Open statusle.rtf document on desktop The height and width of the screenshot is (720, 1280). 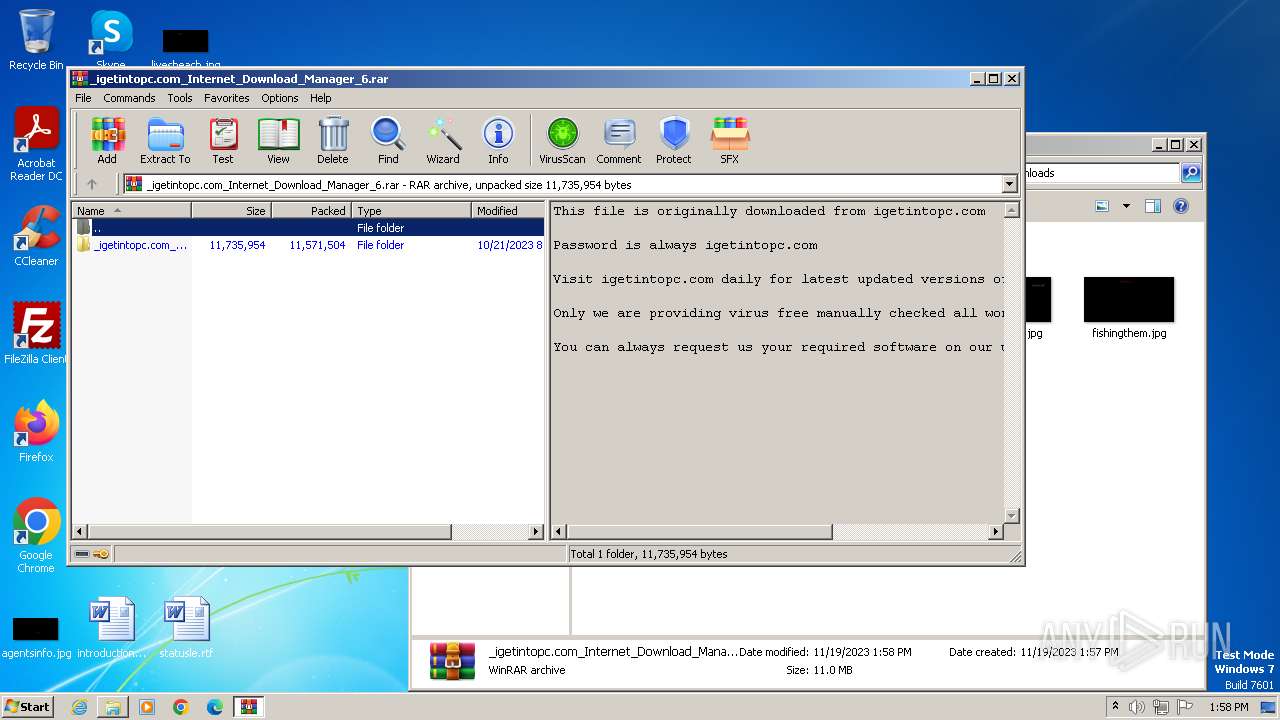[186, 628]
